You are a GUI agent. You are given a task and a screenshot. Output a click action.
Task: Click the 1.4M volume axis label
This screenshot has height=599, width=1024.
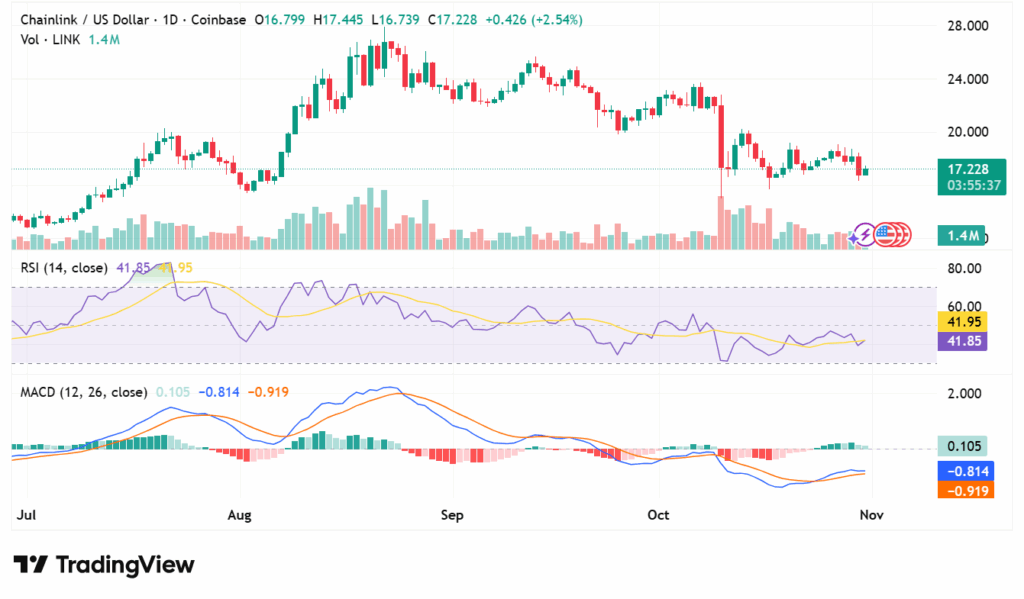point(961,236)
